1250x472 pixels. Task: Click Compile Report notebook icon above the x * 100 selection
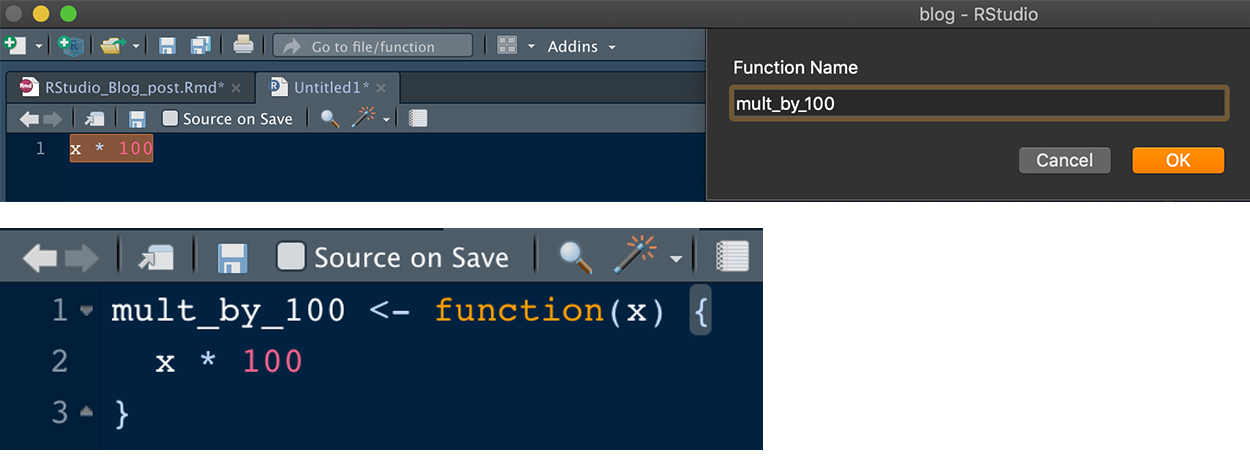[x=418, y=118]
